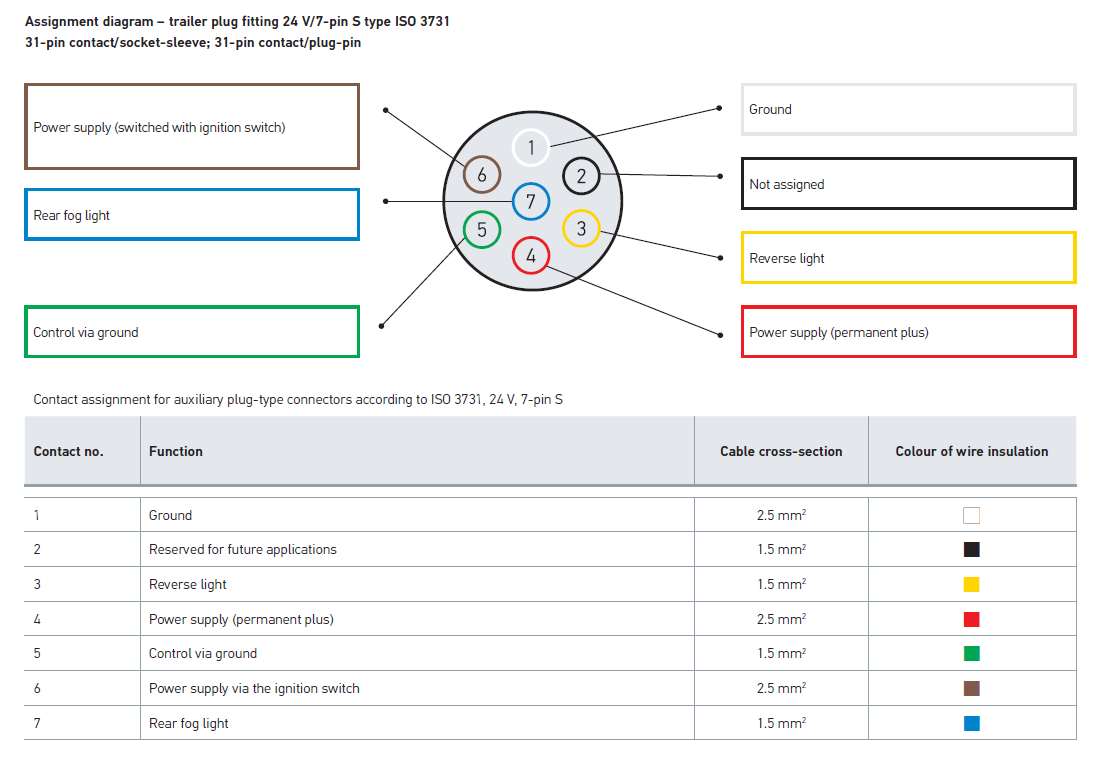Click the '2.5 mm²' value in contact 6 row
This screenshot has width=1099, height=760.
781,688
